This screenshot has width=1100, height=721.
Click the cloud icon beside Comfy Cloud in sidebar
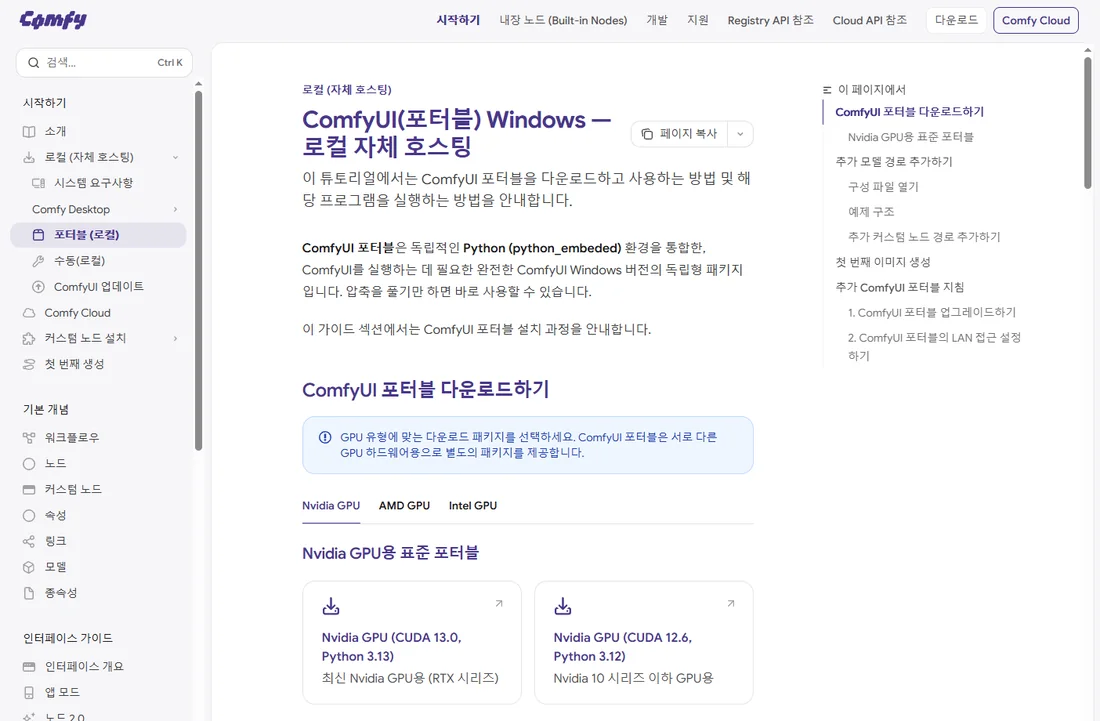click(29, 313)
